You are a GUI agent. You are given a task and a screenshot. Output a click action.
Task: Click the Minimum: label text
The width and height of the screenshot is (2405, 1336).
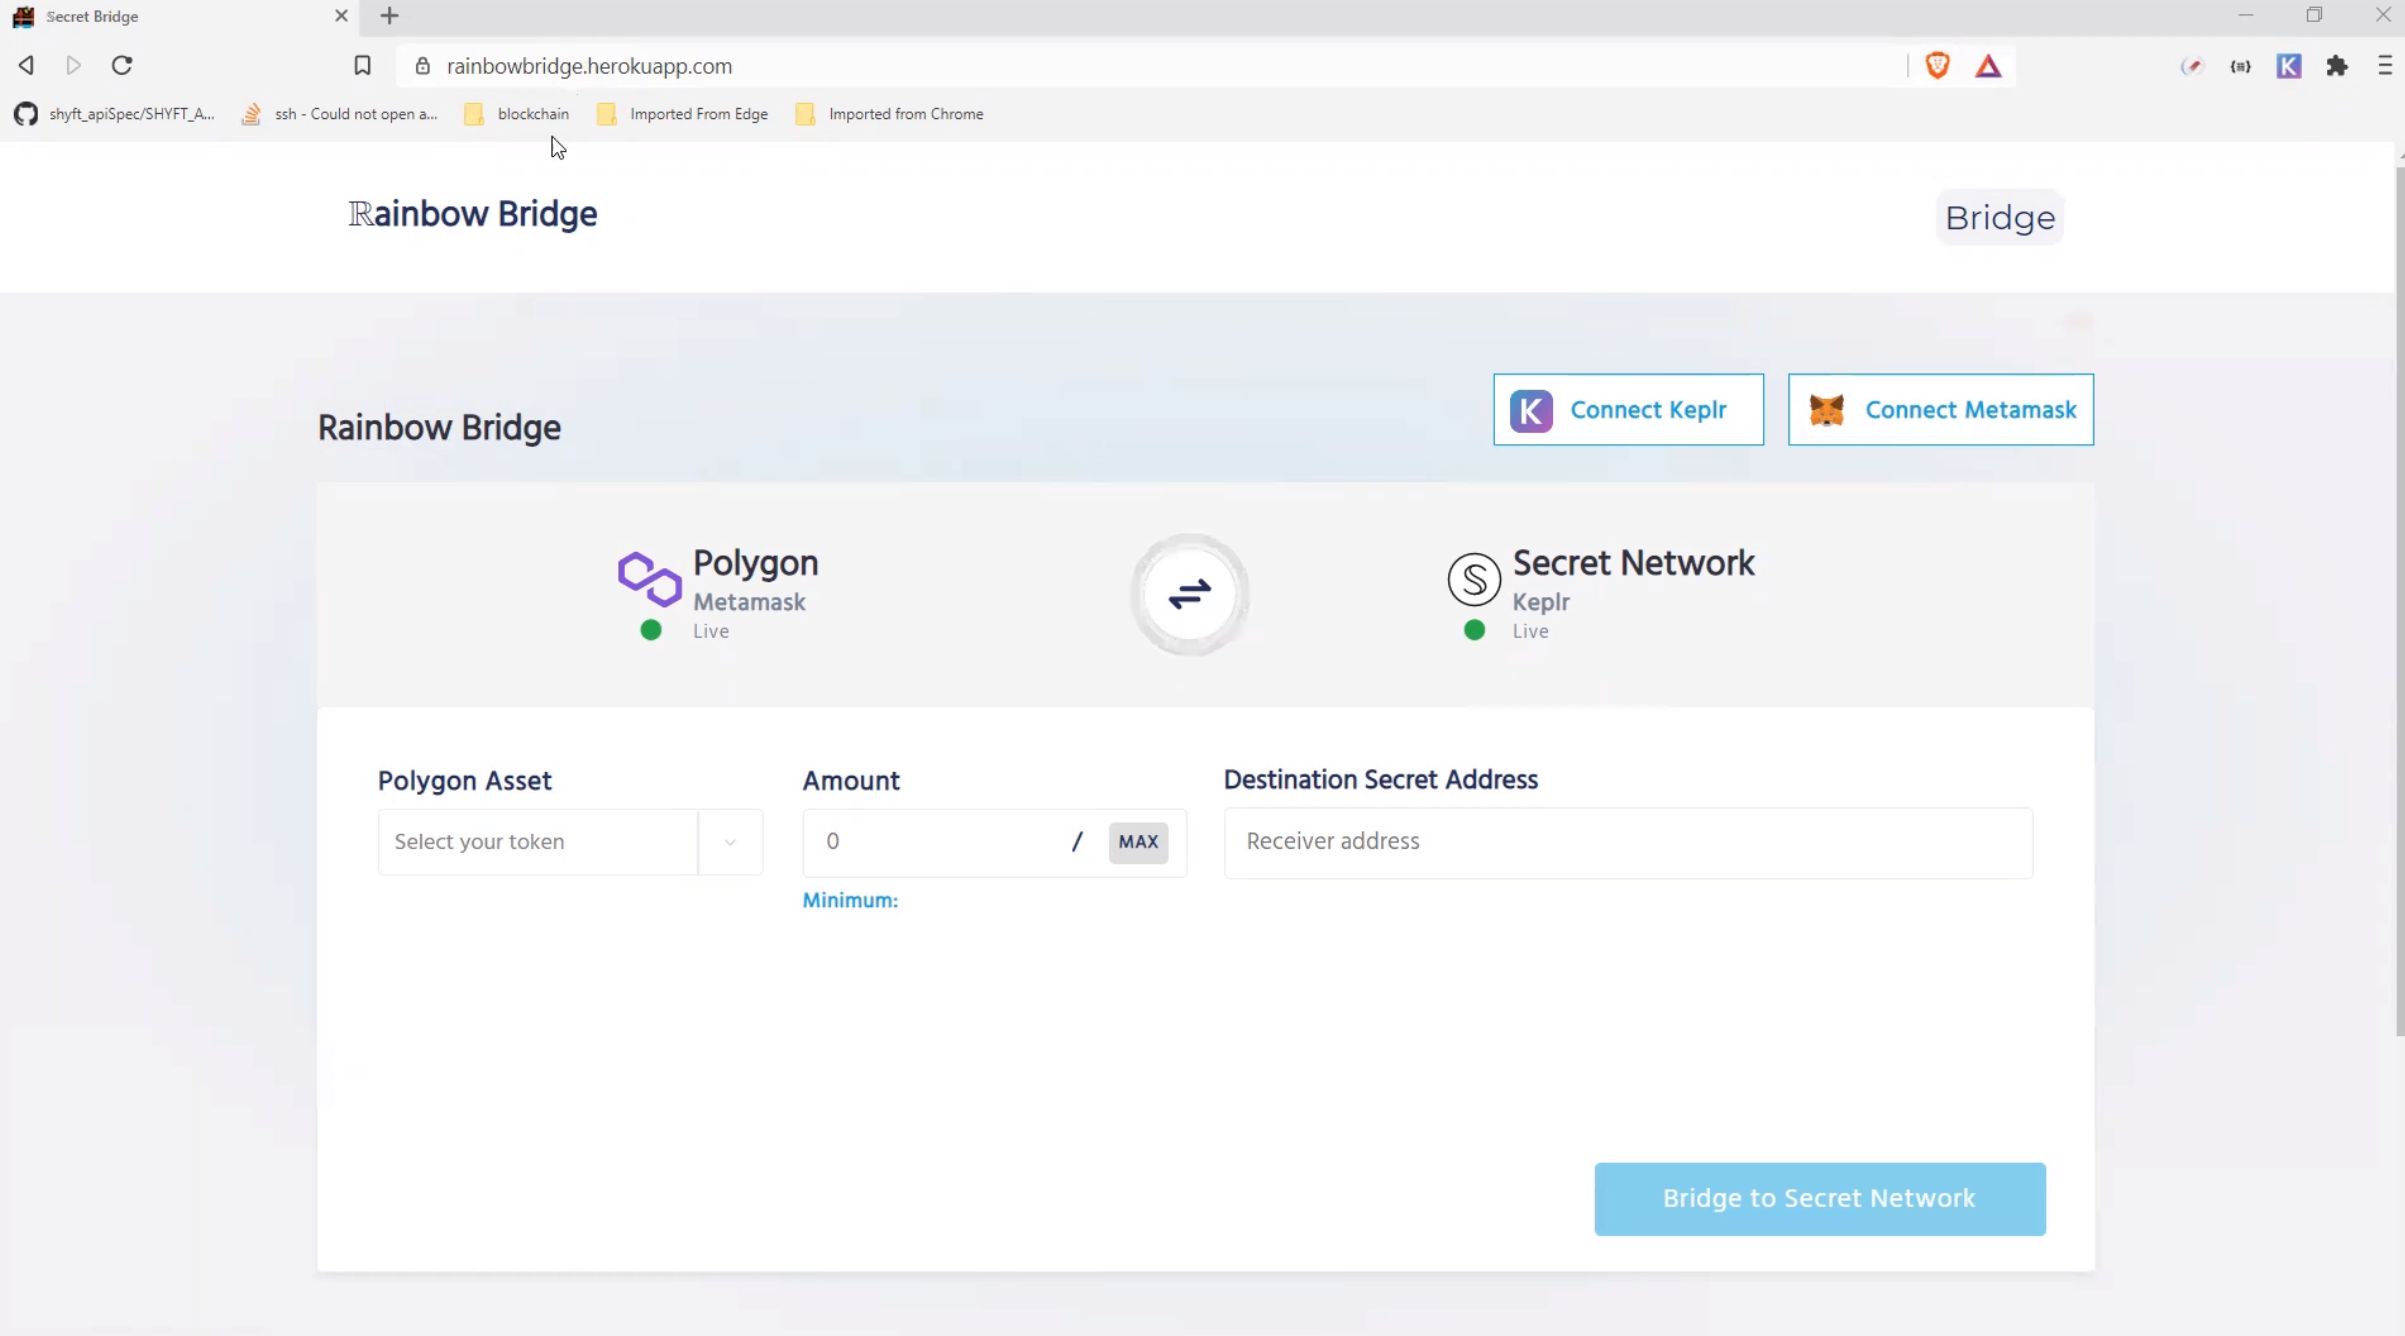tap(850, 900)
